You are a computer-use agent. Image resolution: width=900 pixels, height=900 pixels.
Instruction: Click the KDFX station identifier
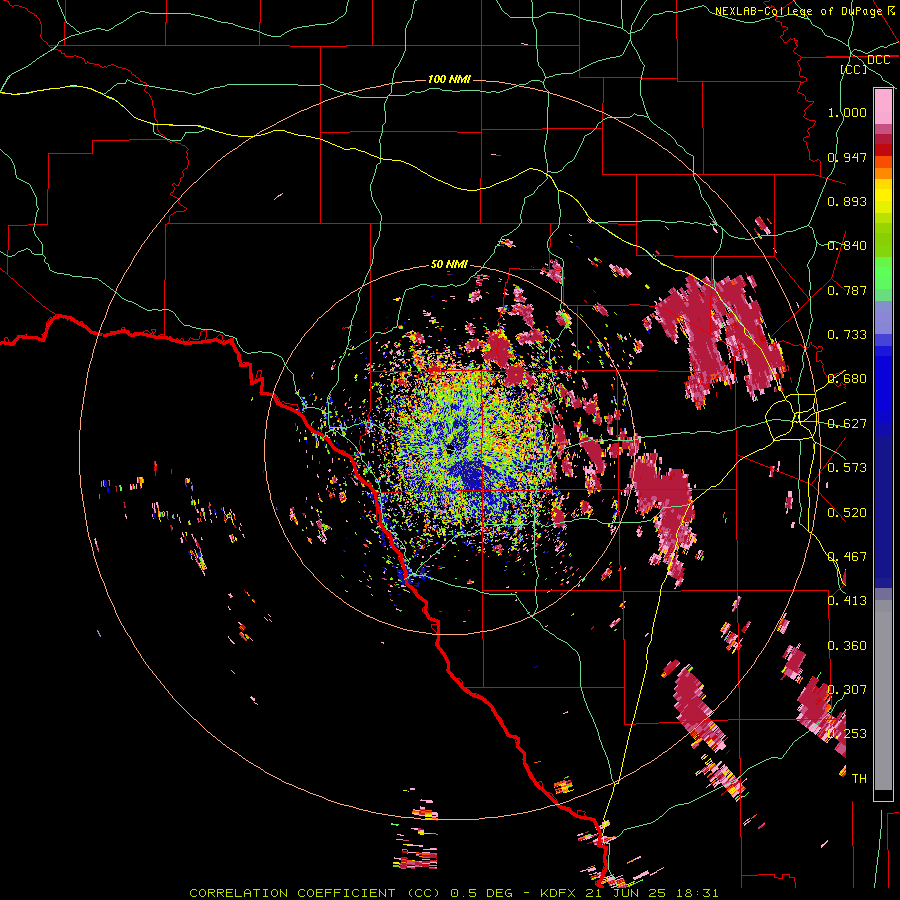560,893
